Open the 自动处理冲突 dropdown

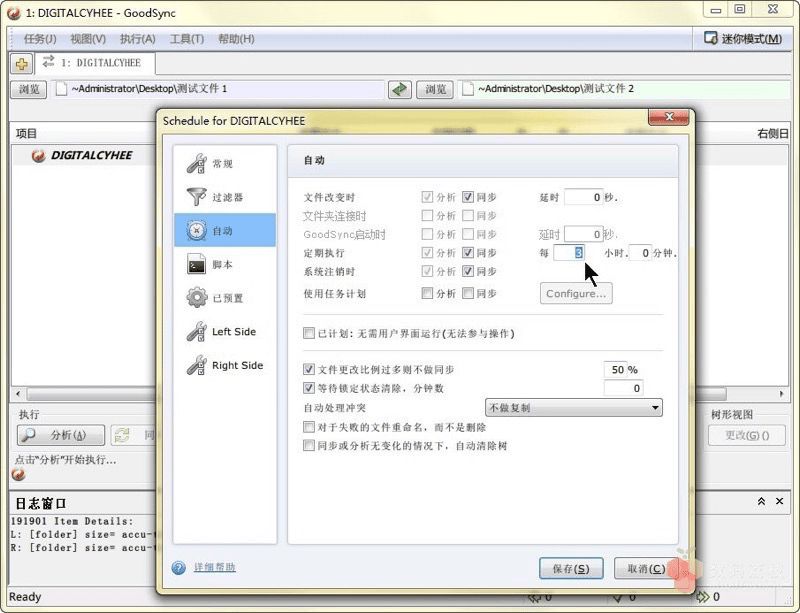(x=573, y=408)
